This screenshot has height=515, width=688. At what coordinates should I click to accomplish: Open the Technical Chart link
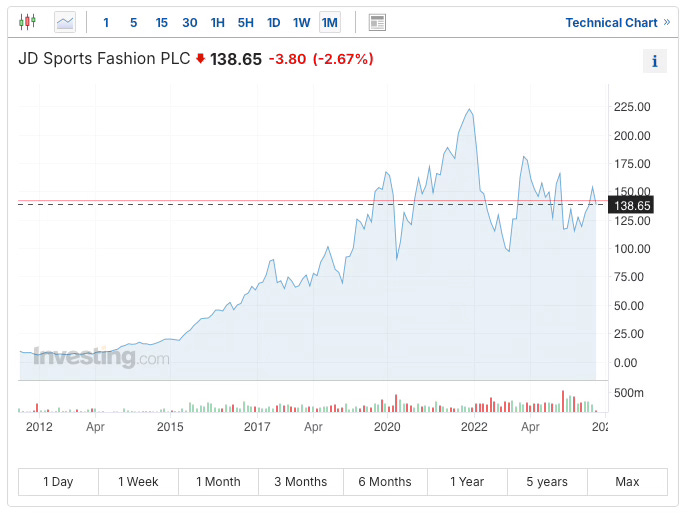coord(617,23)
